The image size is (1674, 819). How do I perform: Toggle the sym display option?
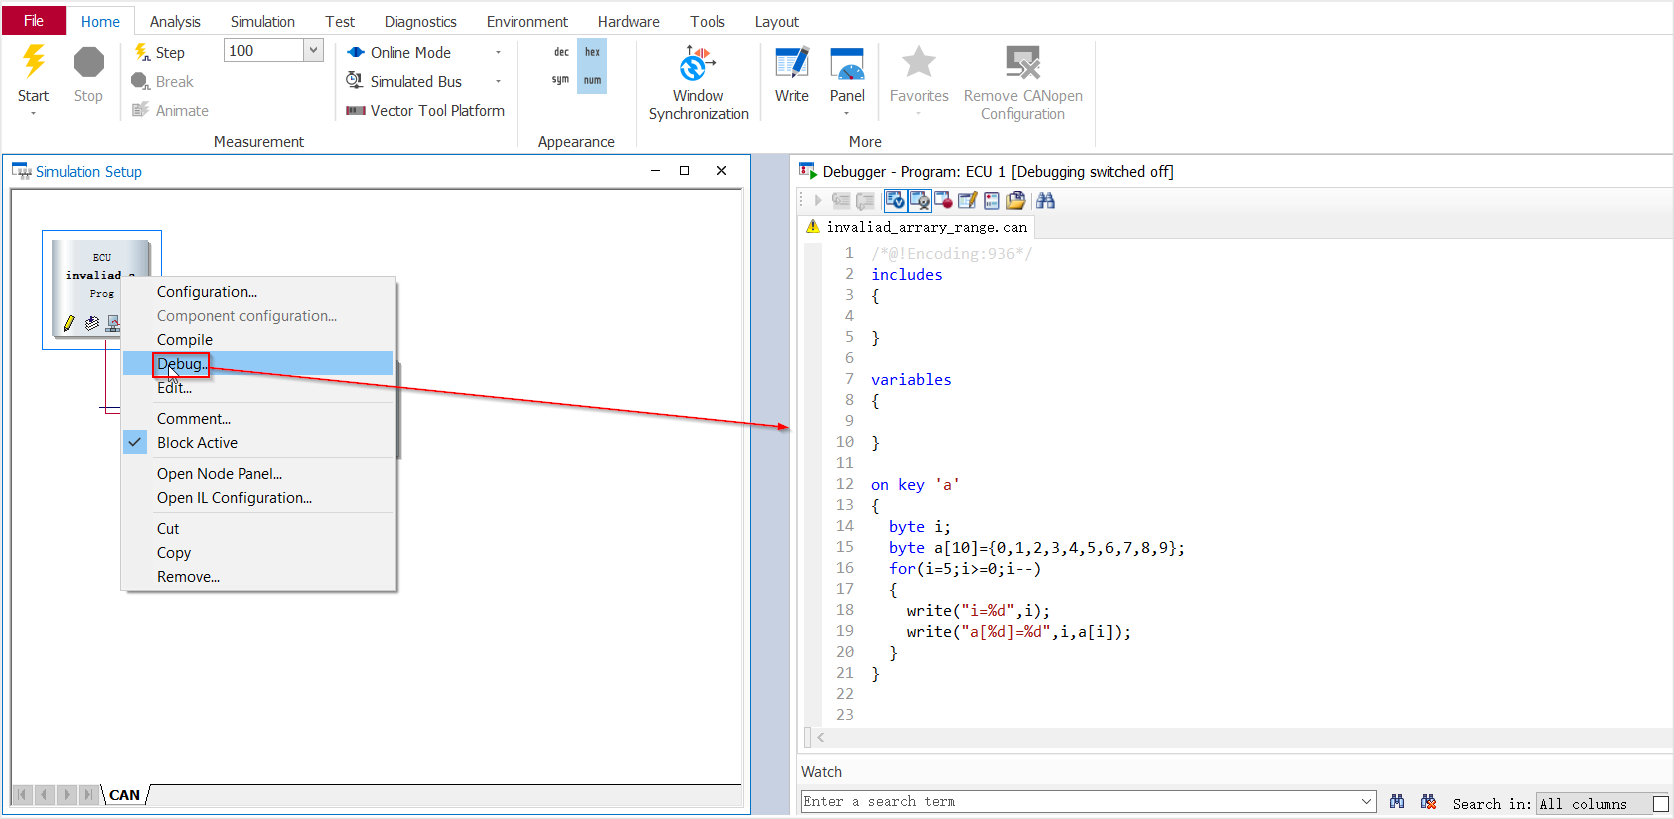click(x=560, y=80)
